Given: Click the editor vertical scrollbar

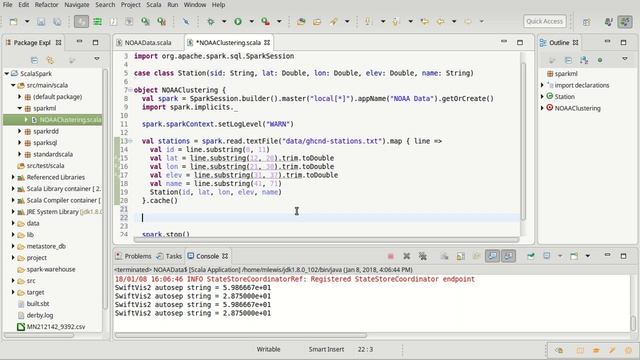Looking at the screenshot, I should coord(523,141).
